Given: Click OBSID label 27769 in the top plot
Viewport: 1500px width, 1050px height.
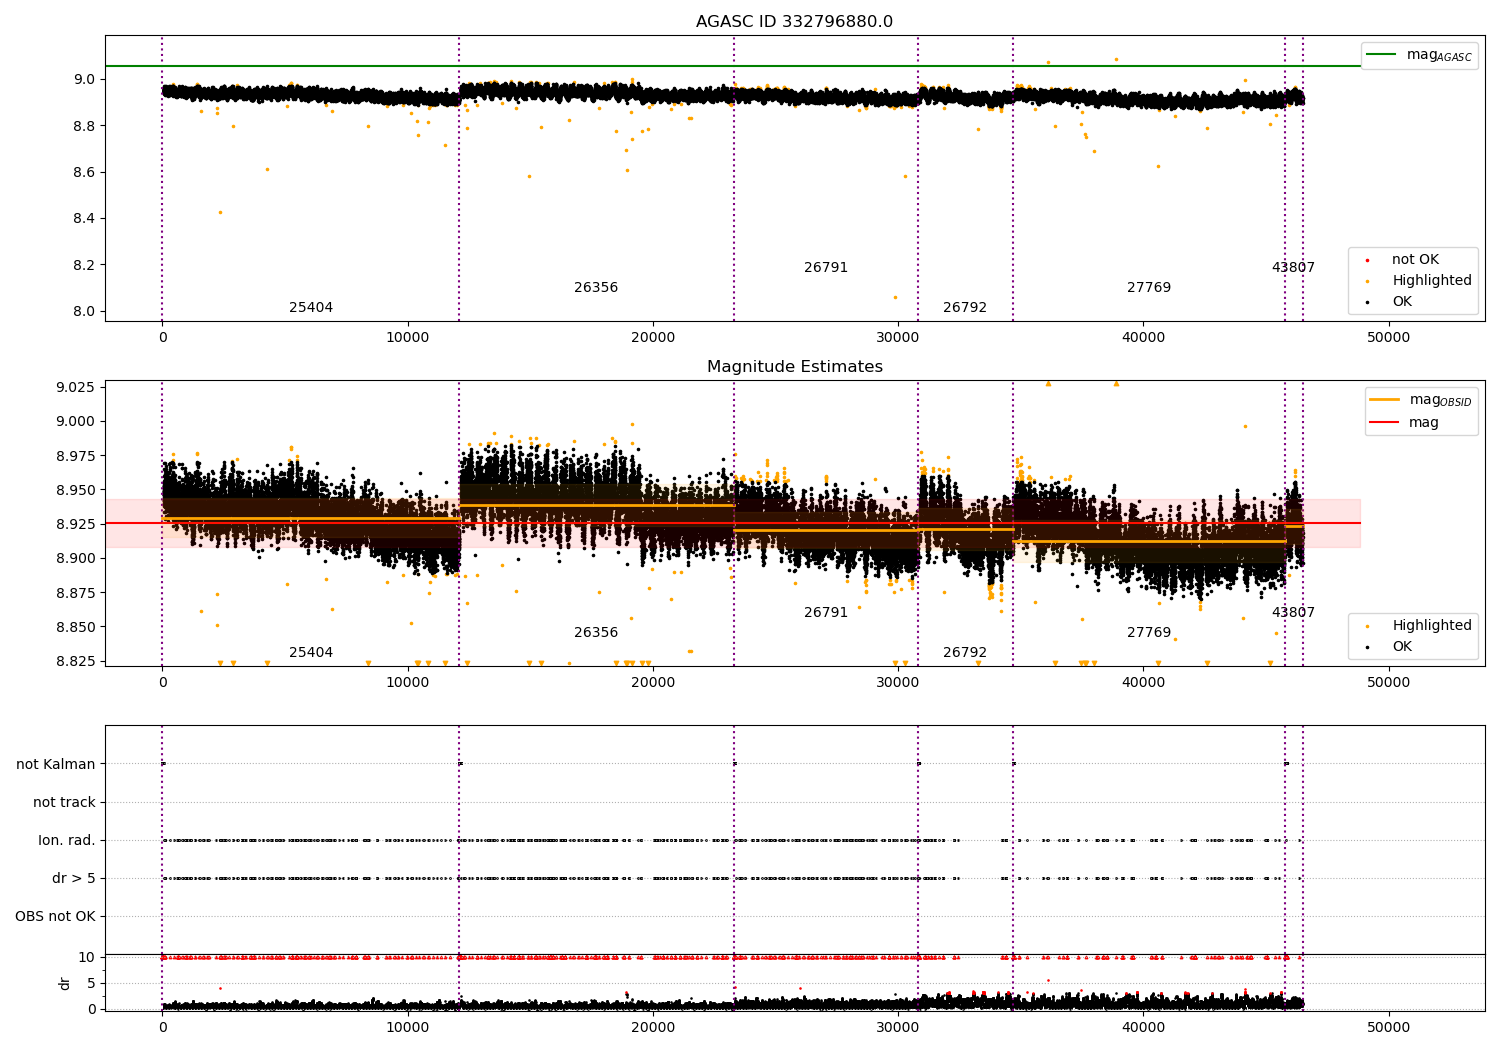Looking at the screenshot, I should pyautogui.click(x=1149, y=288).
